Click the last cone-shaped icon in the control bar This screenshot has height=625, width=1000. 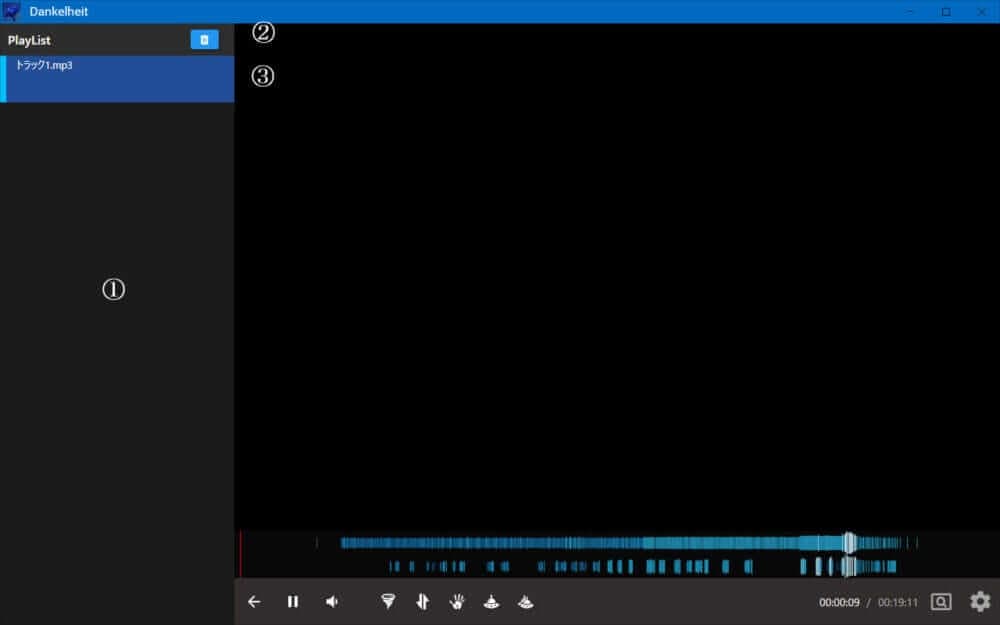(x=526, y=602)
